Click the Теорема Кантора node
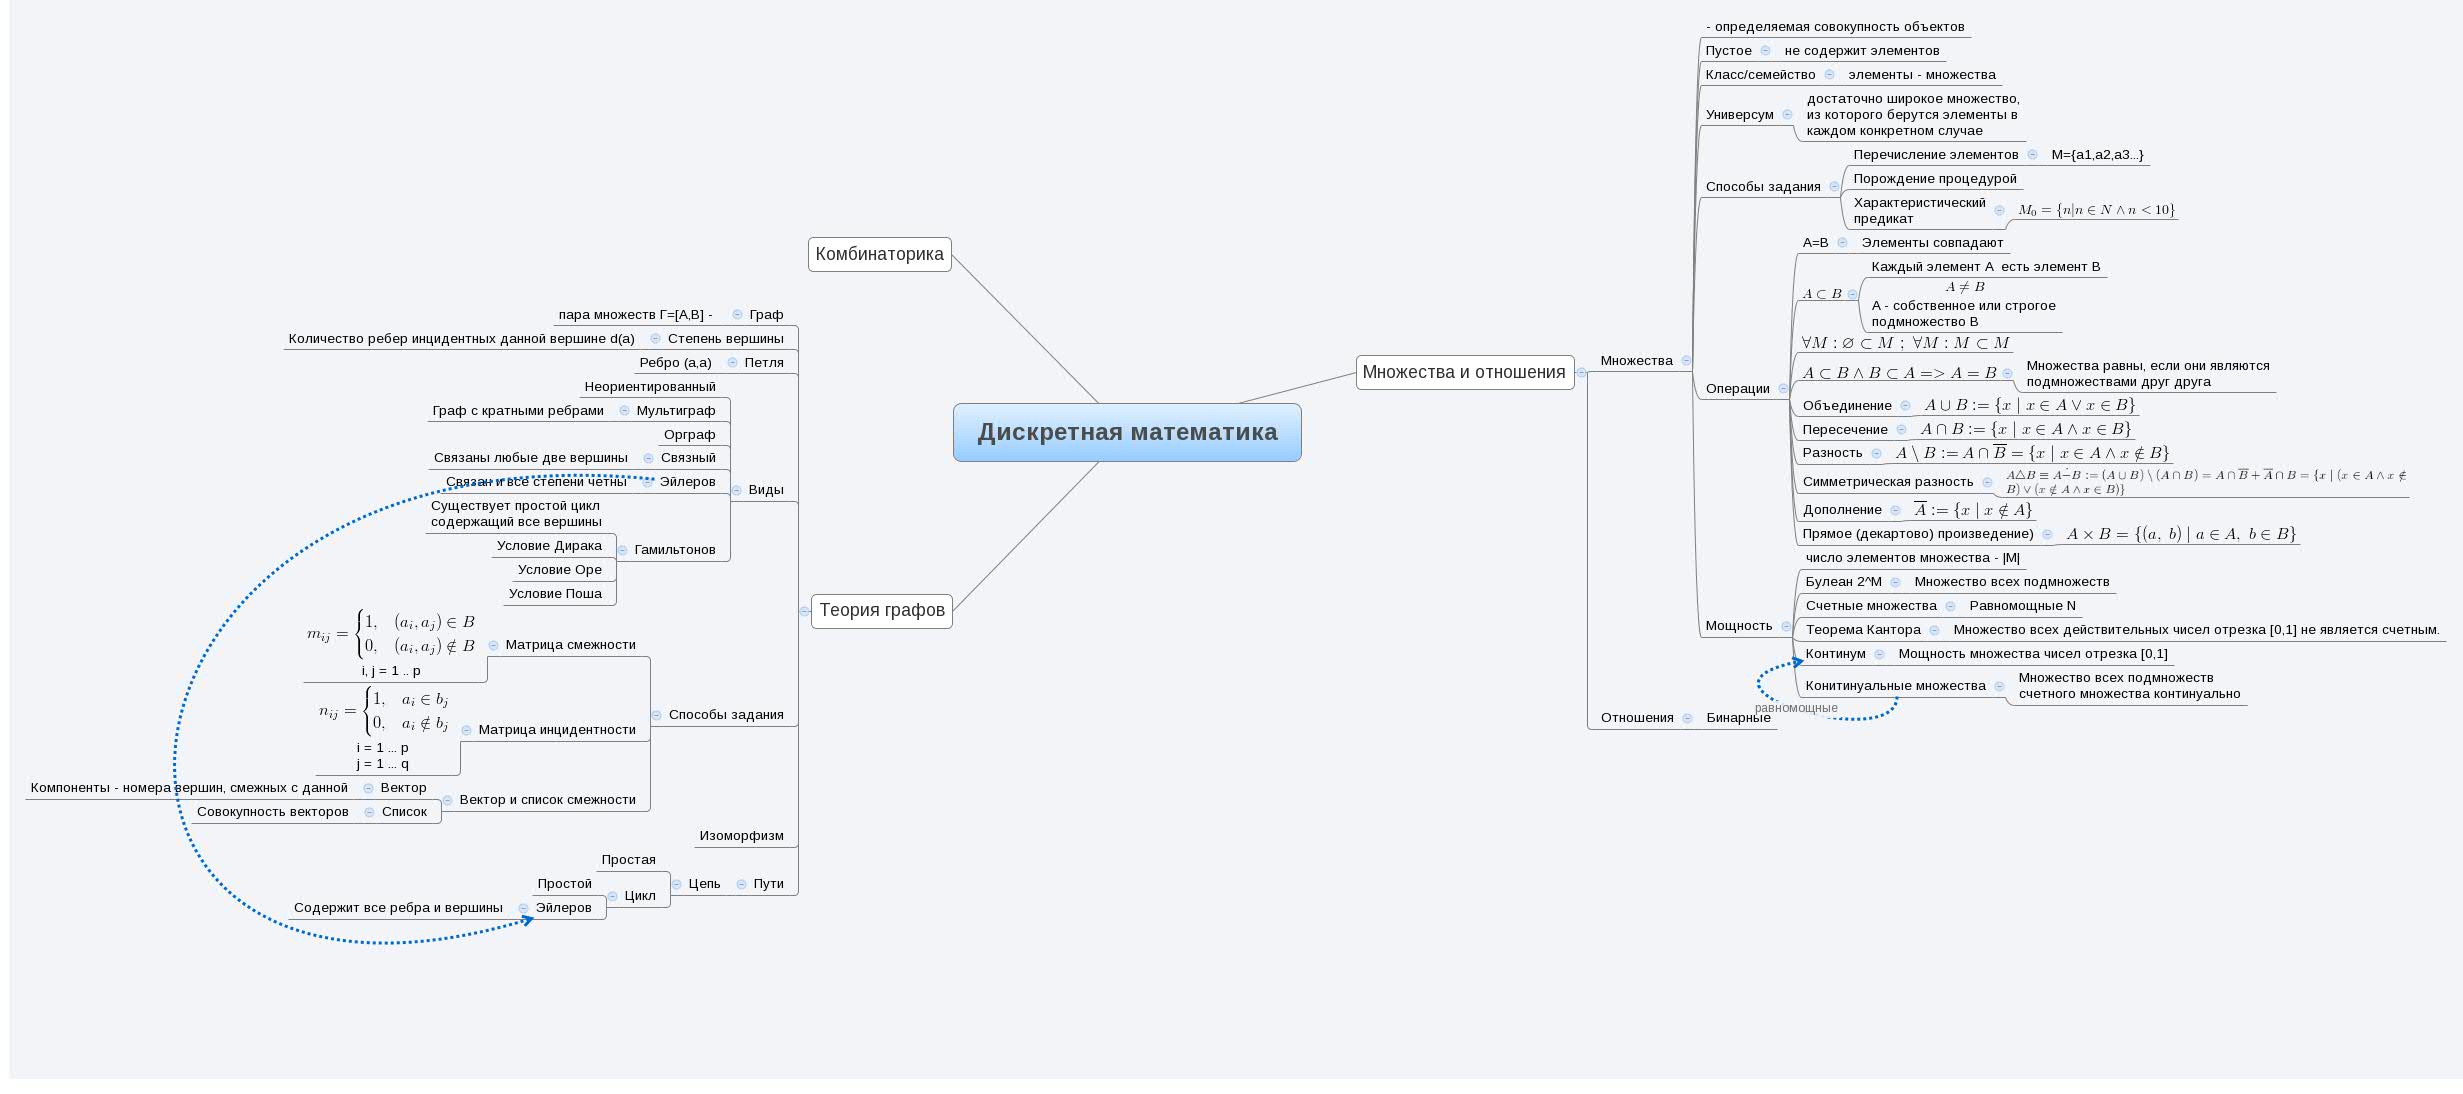2463x1094 pixels. pyautogui.click(x=1864, y=629)
